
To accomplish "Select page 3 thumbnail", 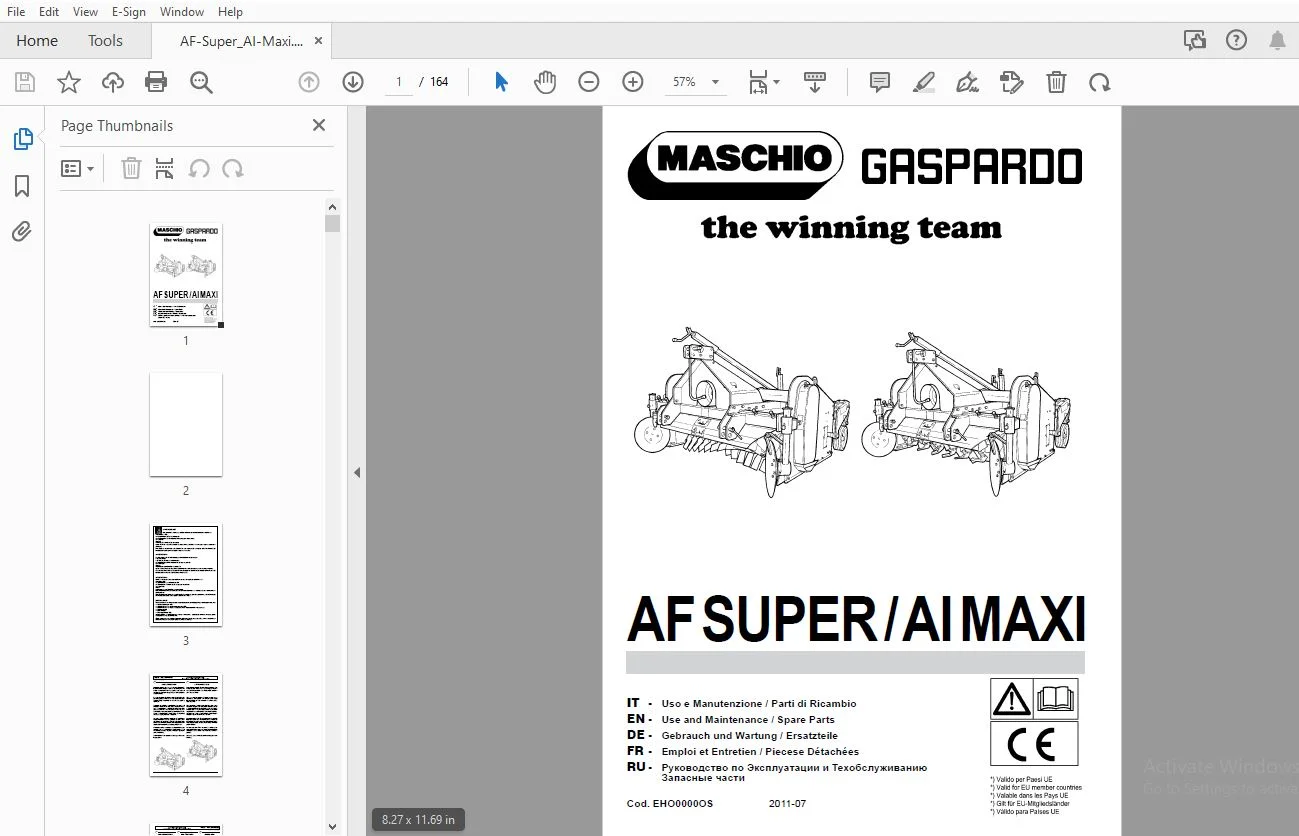I will [186, 575].
